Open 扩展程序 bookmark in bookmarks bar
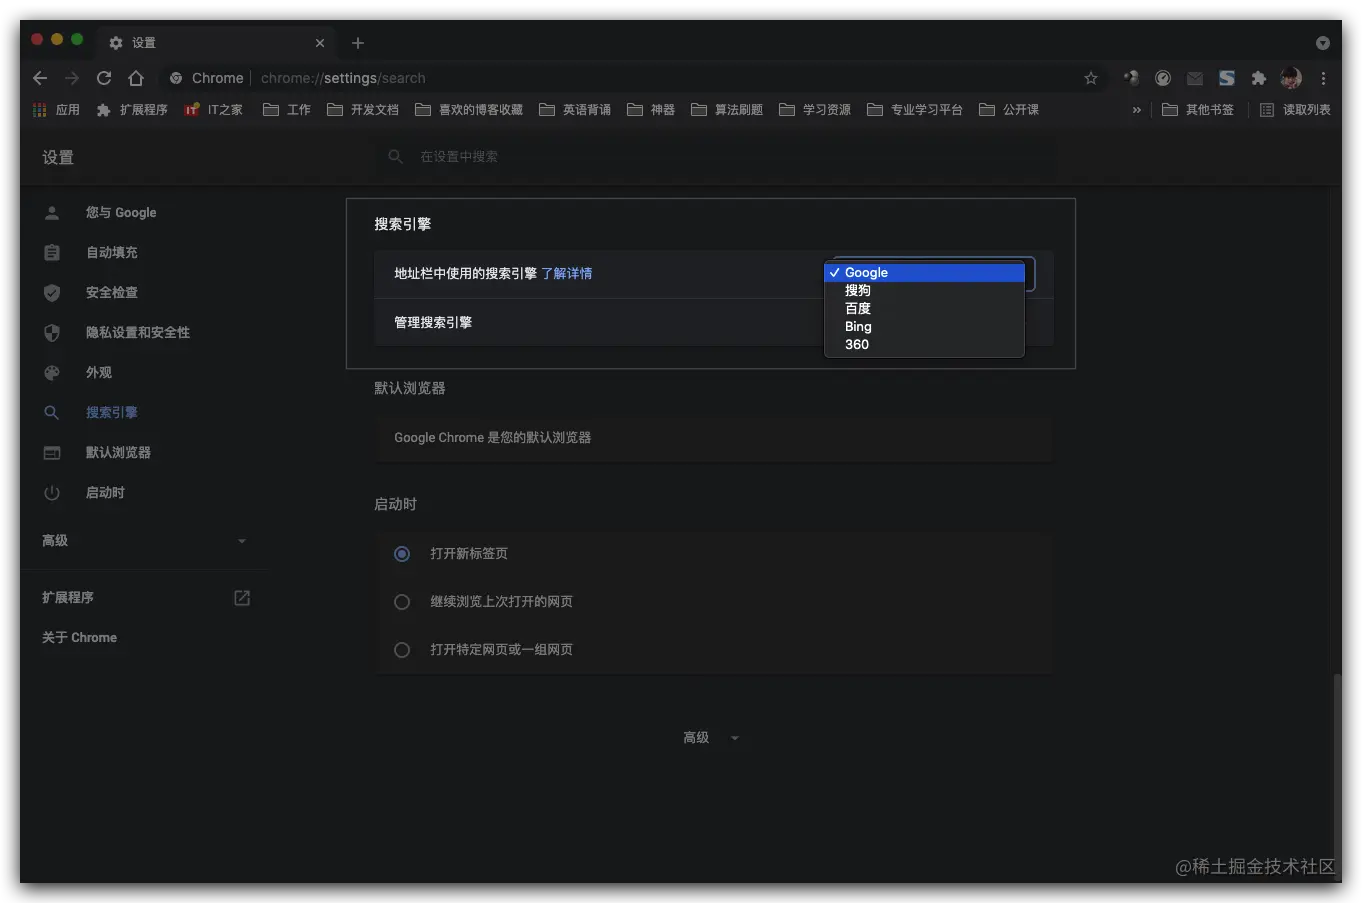Viewport: 1362px width, 903px height. tap(132, 110)
